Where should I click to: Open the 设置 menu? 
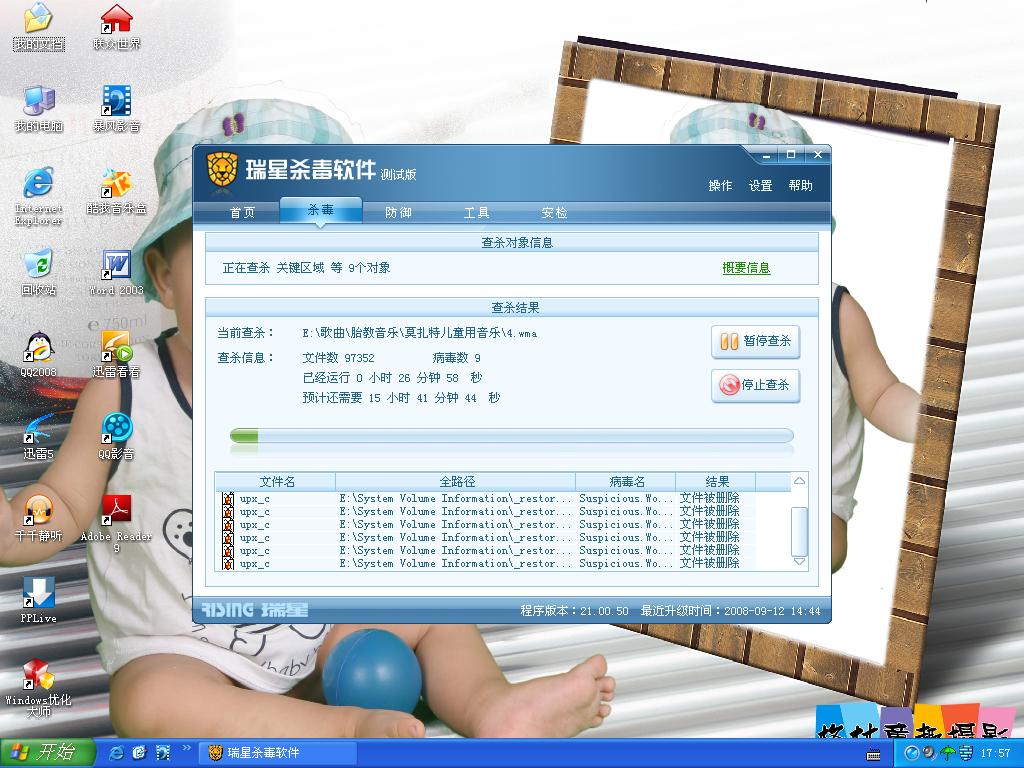coord(760,185)
